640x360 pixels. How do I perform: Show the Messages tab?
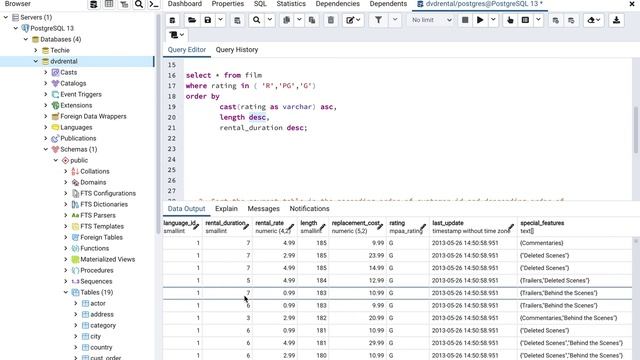pyautogui.click(x=263, y=209)
